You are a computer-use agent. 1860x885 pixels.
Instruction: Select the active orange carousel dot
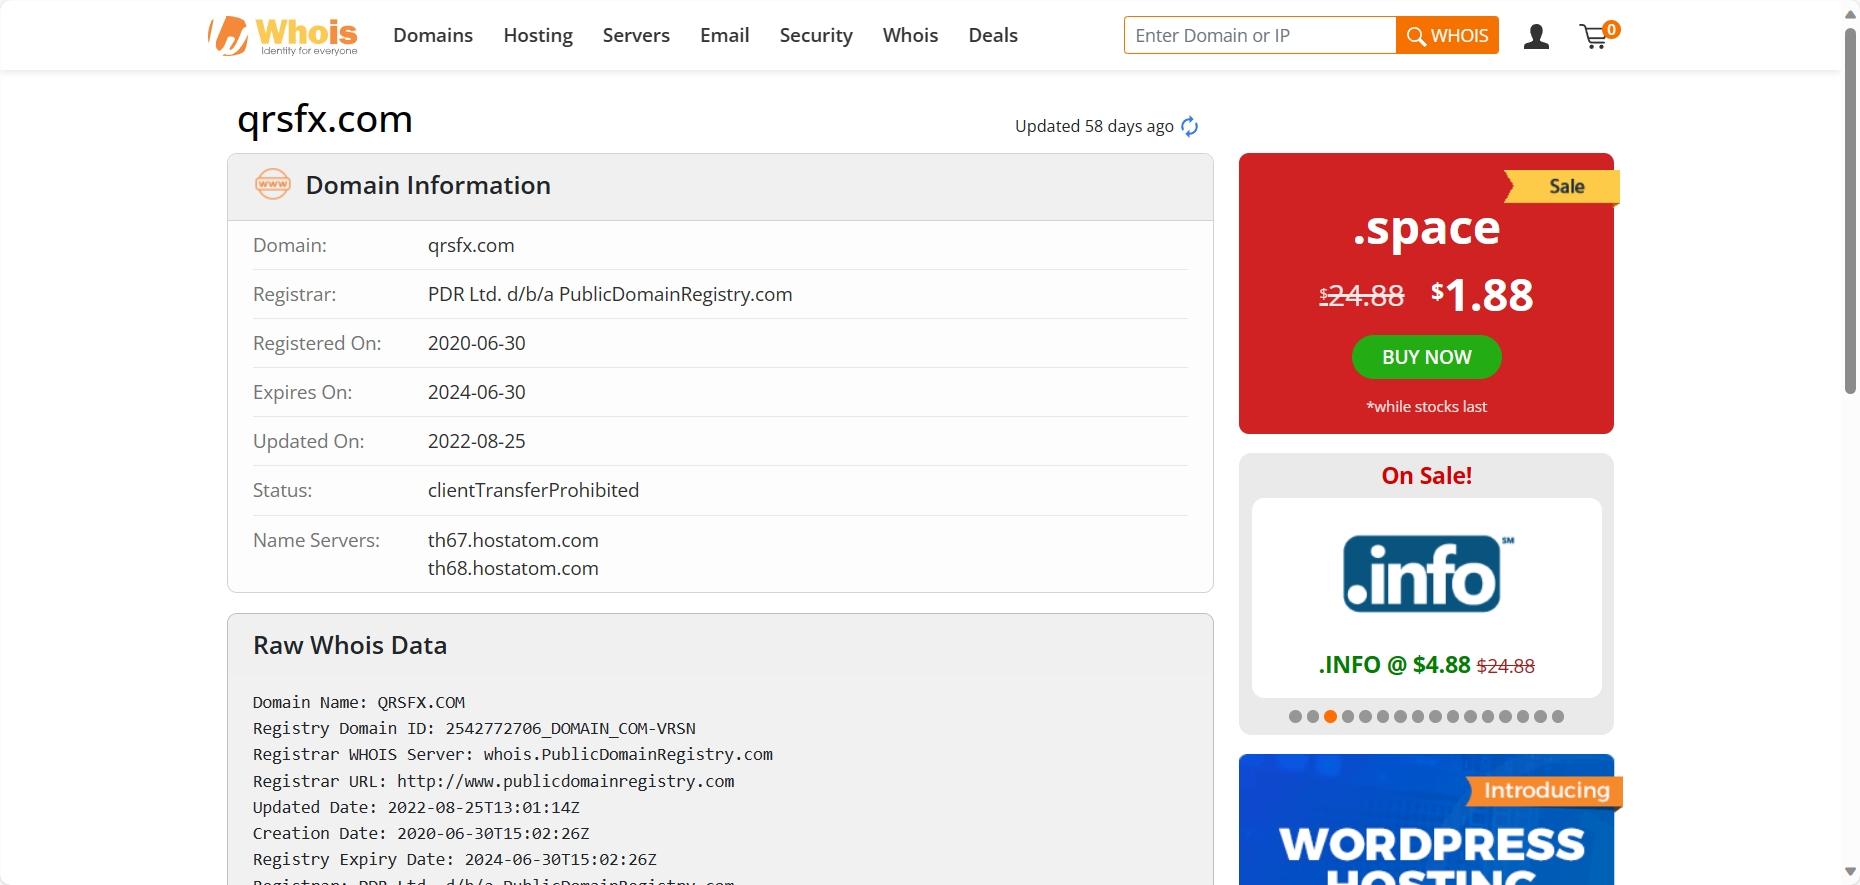[x=1330, y=716]
